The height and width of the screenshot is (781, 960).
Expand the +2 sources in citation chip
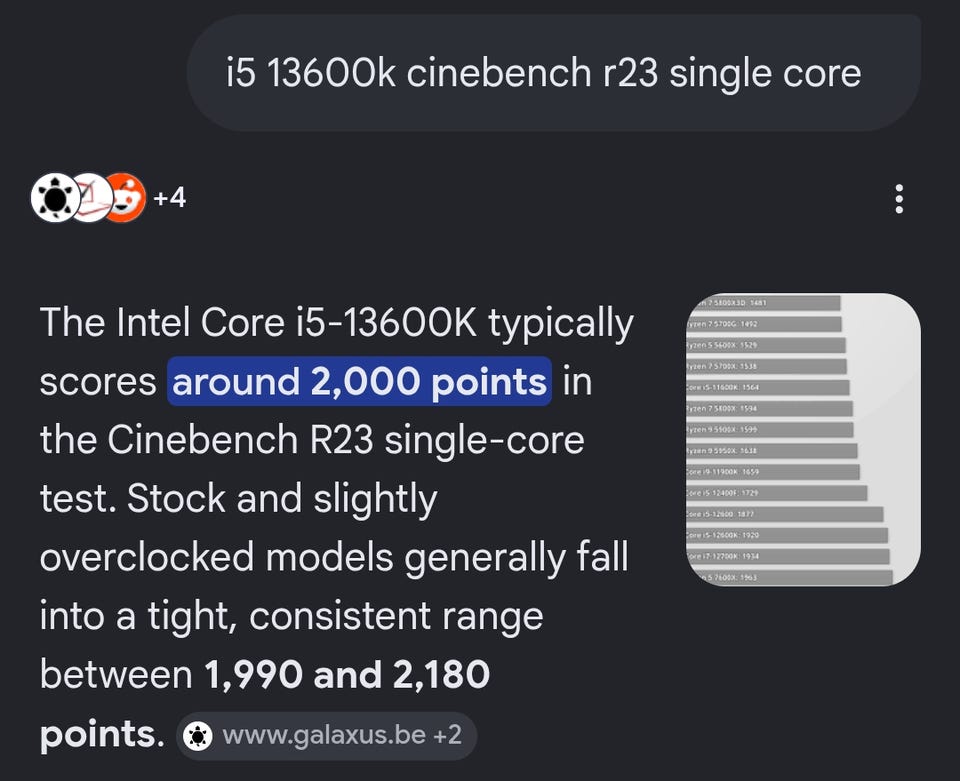(x=448, y=735)
